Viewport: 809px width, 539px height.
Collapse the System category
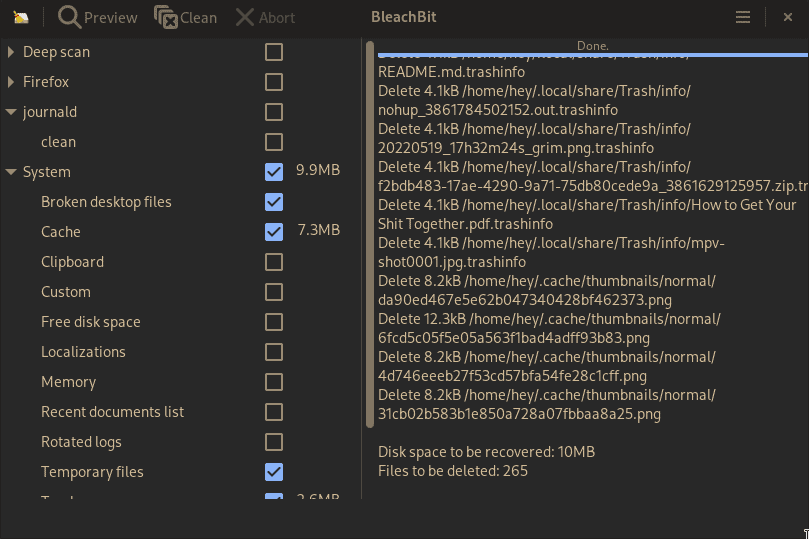click(x=11, y=172)
